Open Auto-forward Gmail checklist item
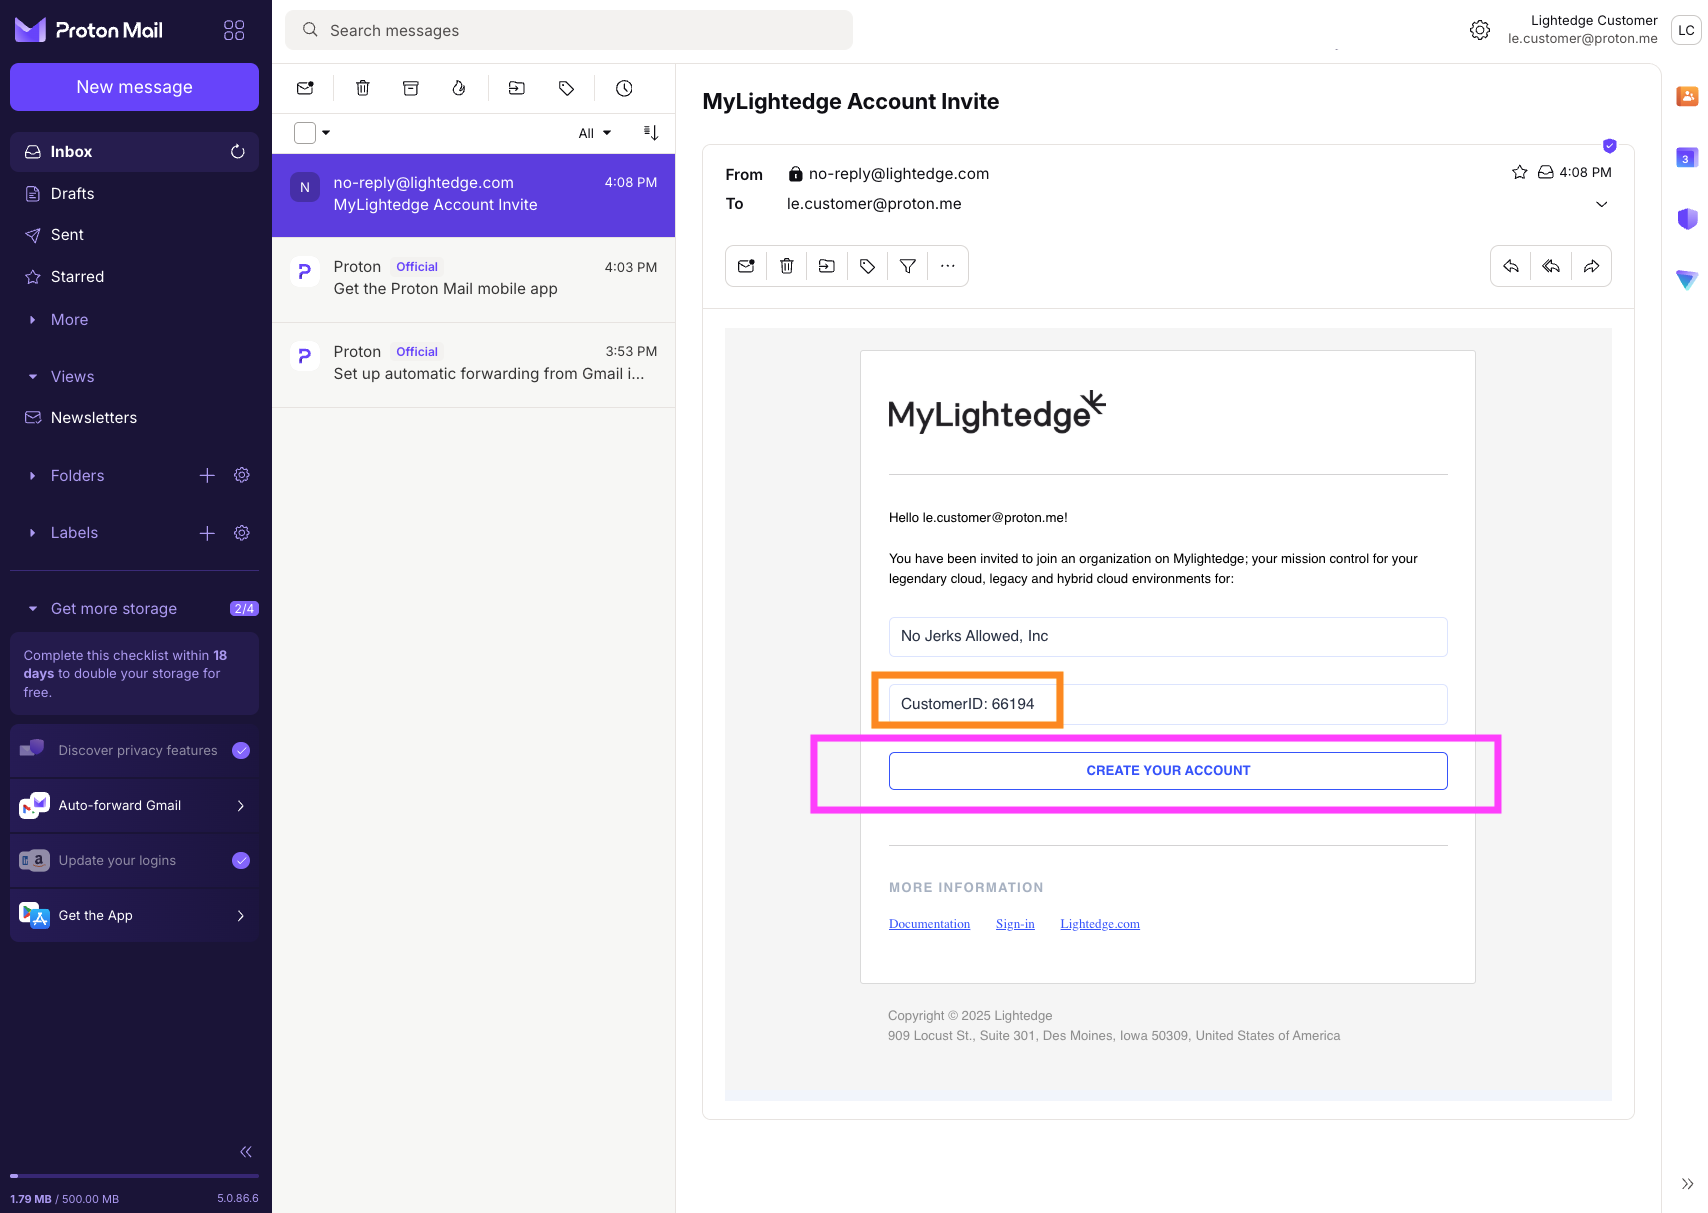Image resolution: width=1708 pixels, height=1213 pixels. [x=134, y=806]
